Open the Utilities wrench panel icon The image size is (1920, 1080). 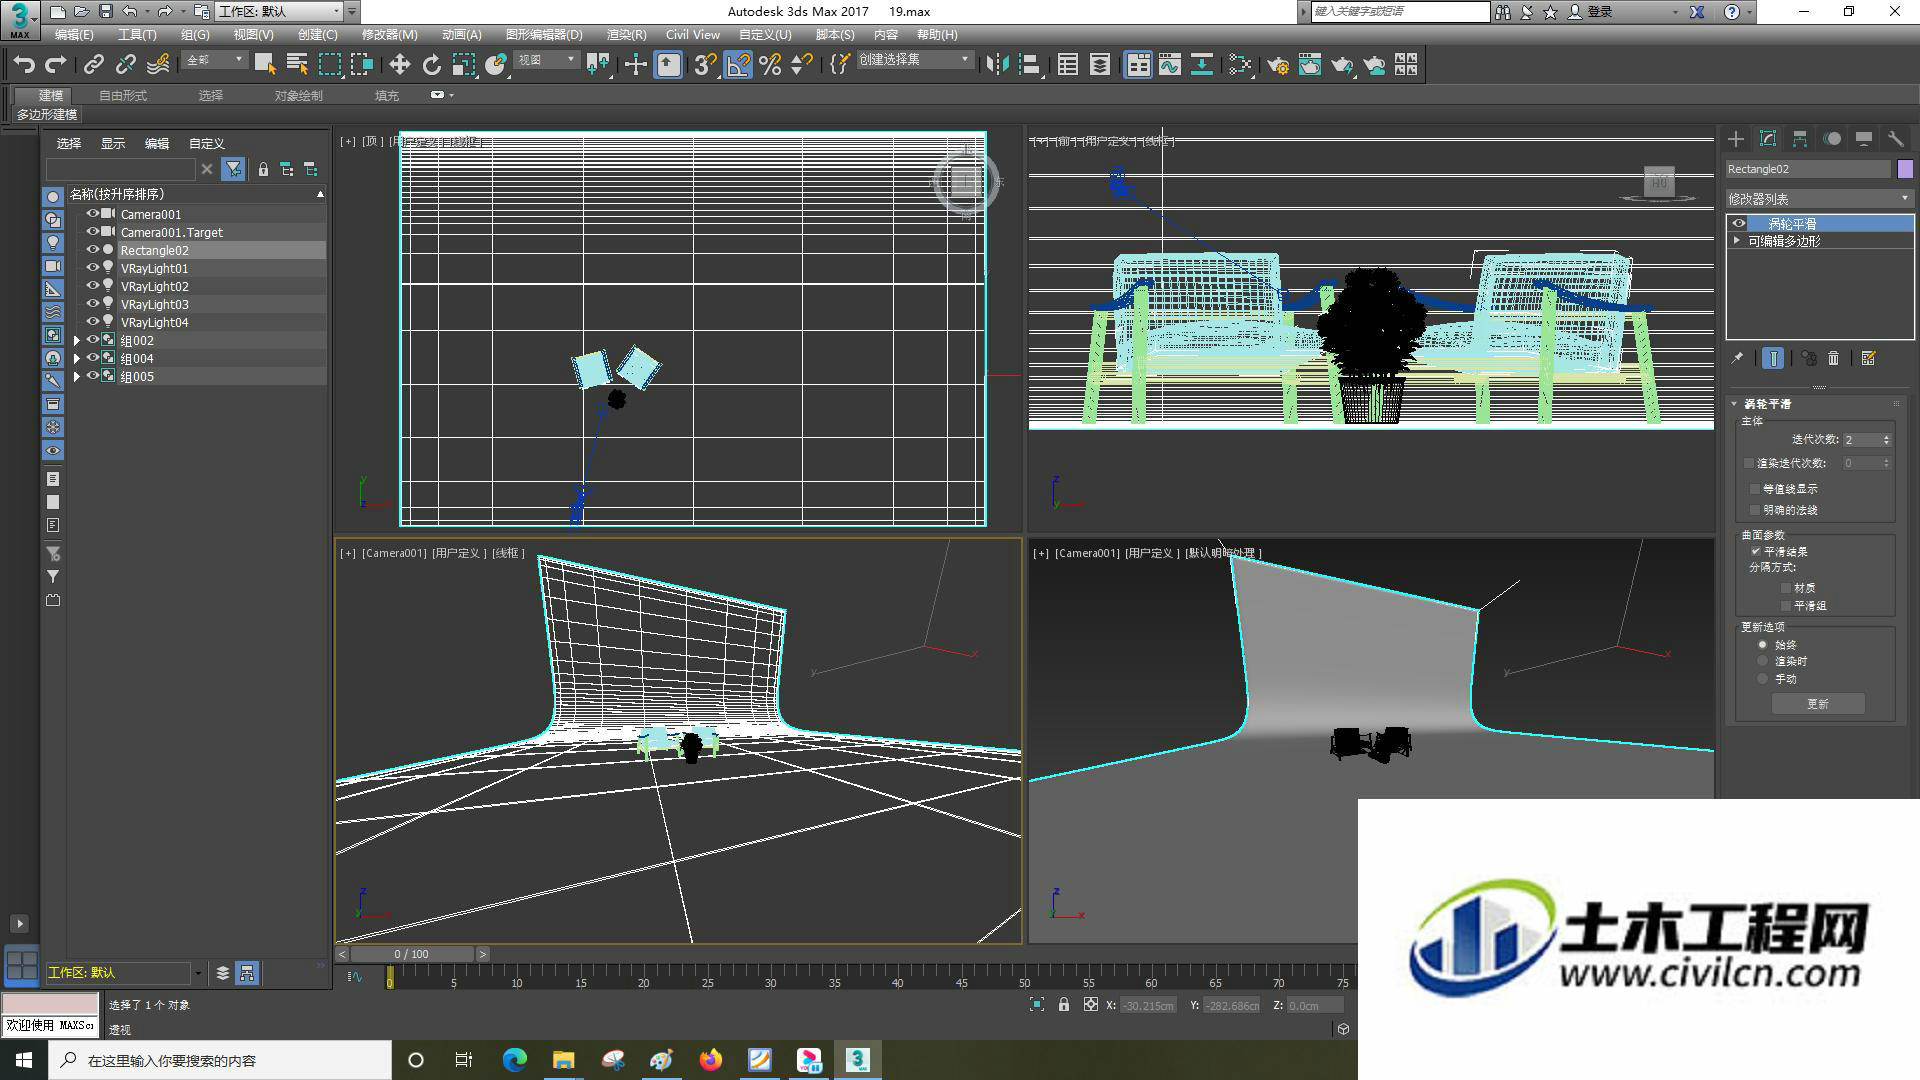click(x=1896, y=139)
